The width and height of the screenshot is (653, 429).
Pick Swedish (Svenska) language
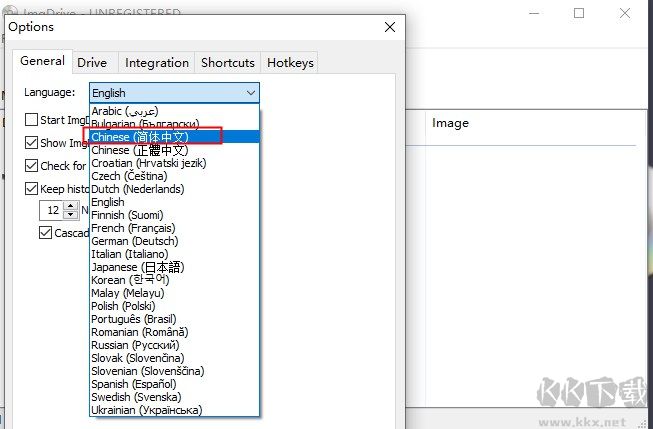[174, 397]
